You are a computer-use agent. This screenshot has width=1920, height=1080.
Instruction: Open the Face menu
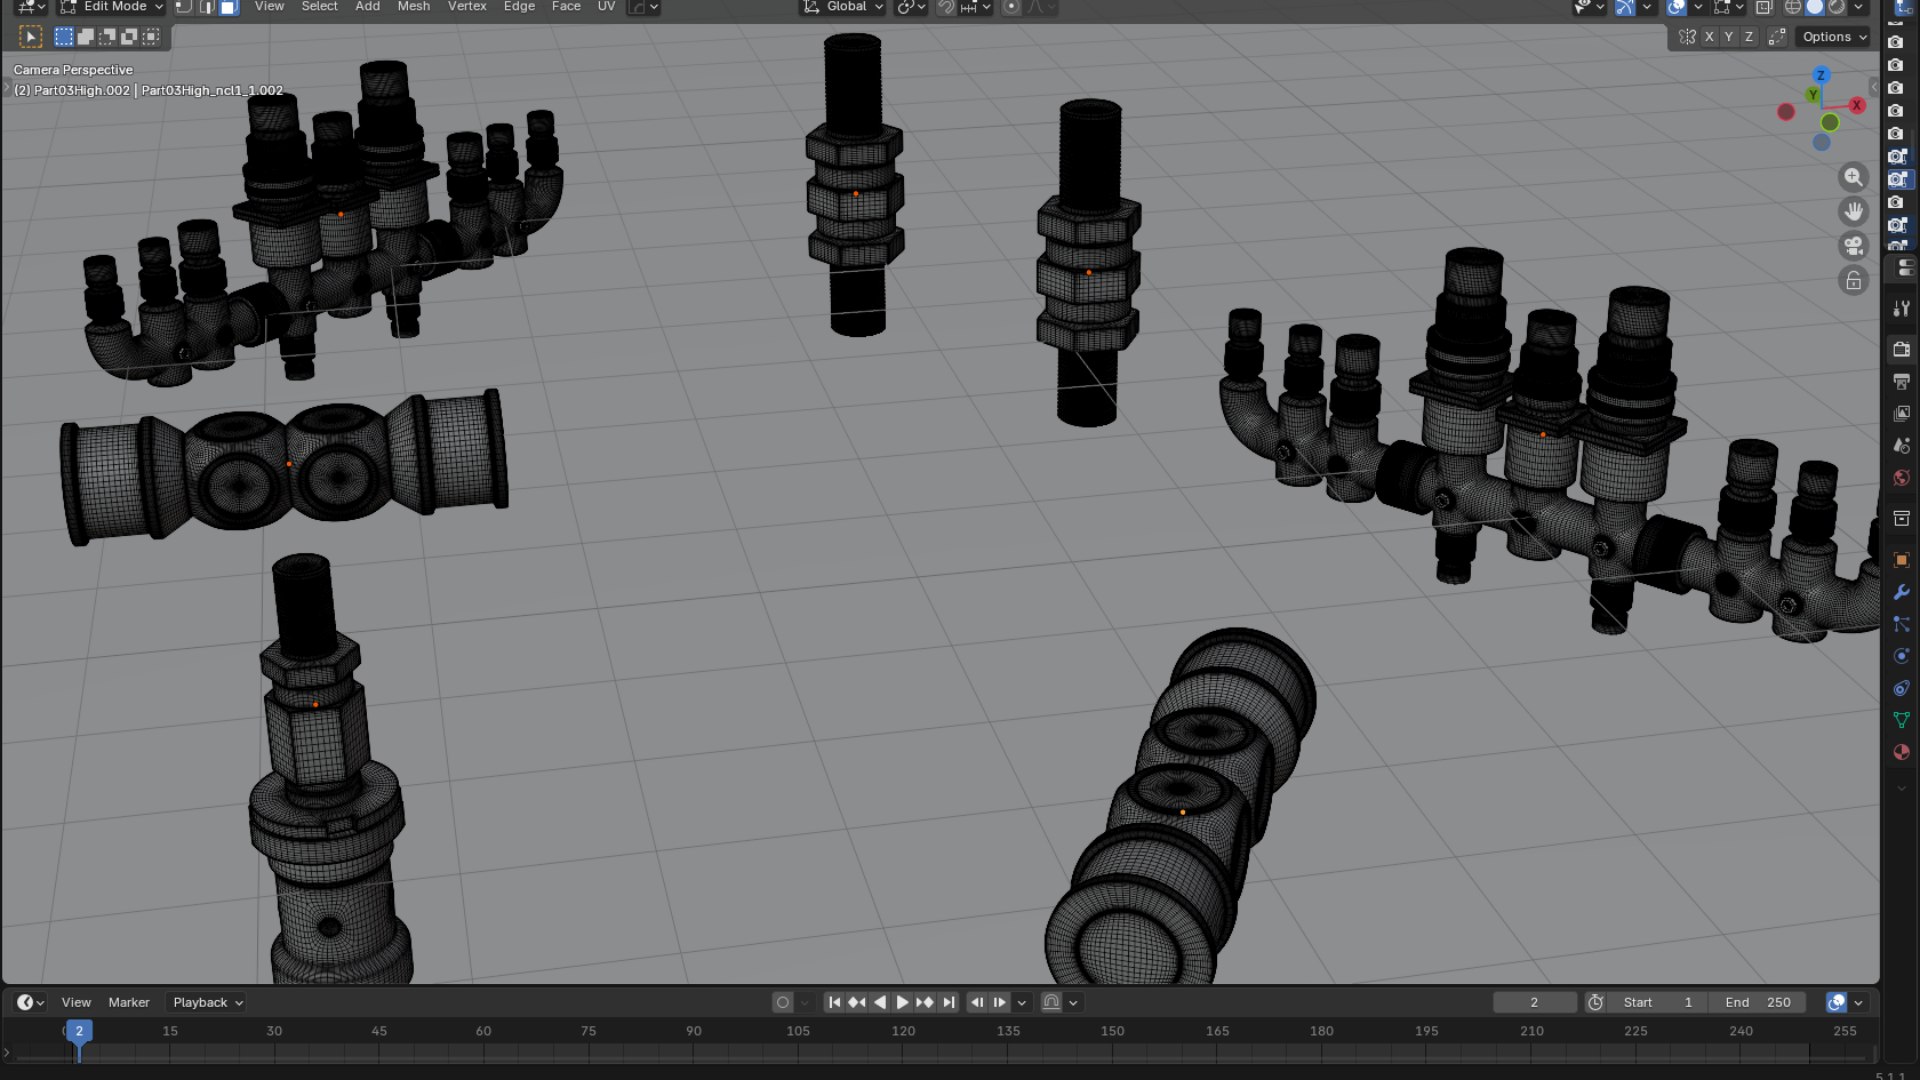pos(566,6)
